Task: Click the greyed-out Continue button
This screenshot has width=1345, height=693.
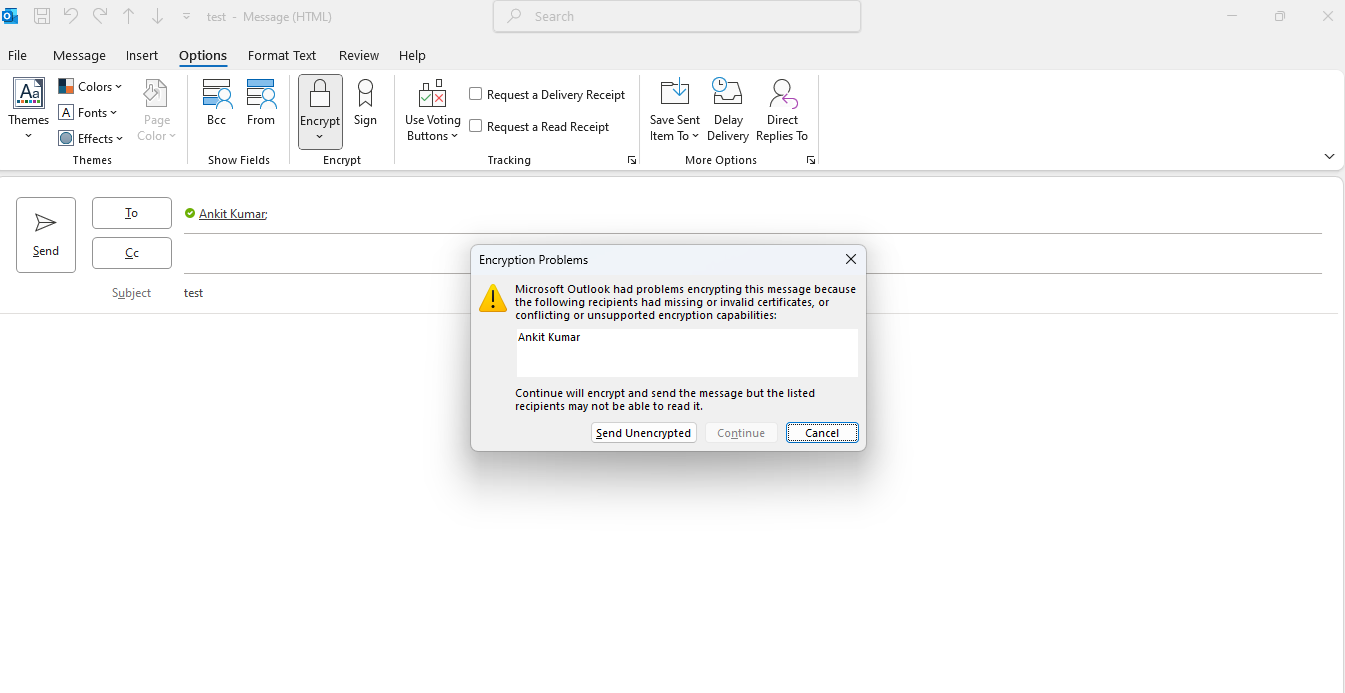Action: click(x=741, y=433)
